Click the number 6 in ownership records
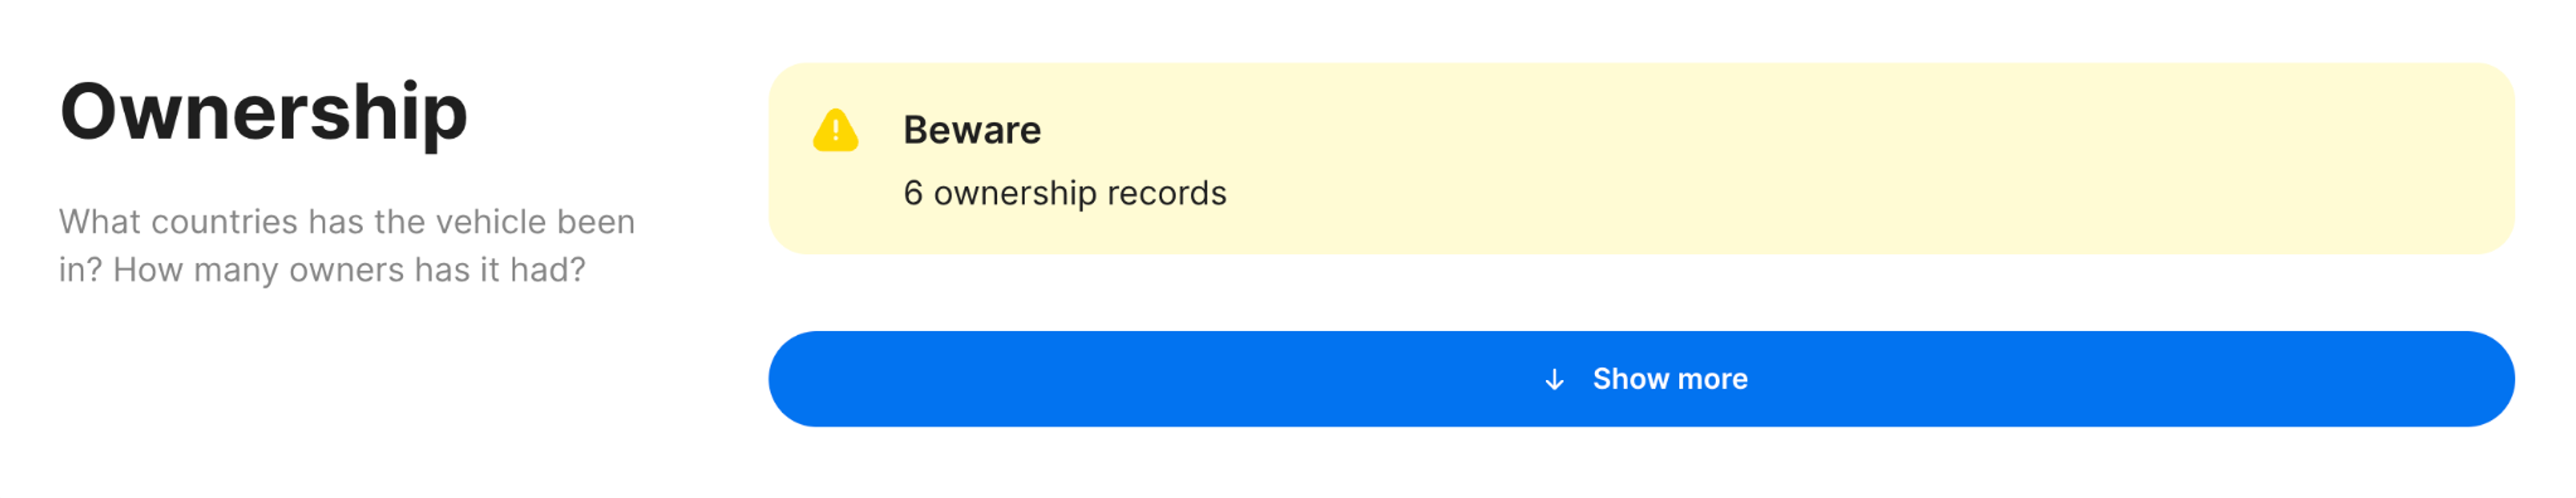Viewport: 2576px width, 498px height. (x=913, y=193)
